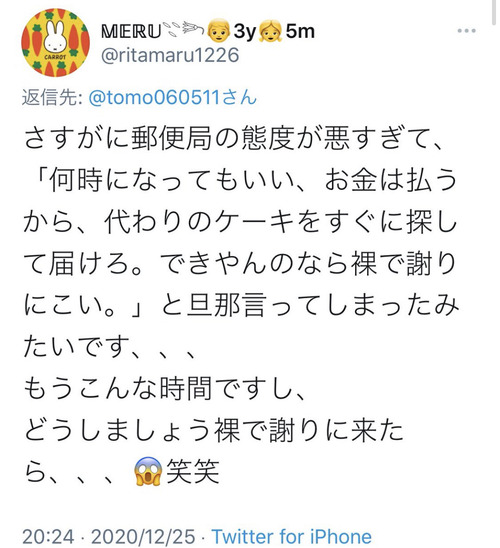The height and width of the screenshot is (548, 500).
Task: Open the @tomo060511 reply-to mention
Action: [x=173, y=97]
